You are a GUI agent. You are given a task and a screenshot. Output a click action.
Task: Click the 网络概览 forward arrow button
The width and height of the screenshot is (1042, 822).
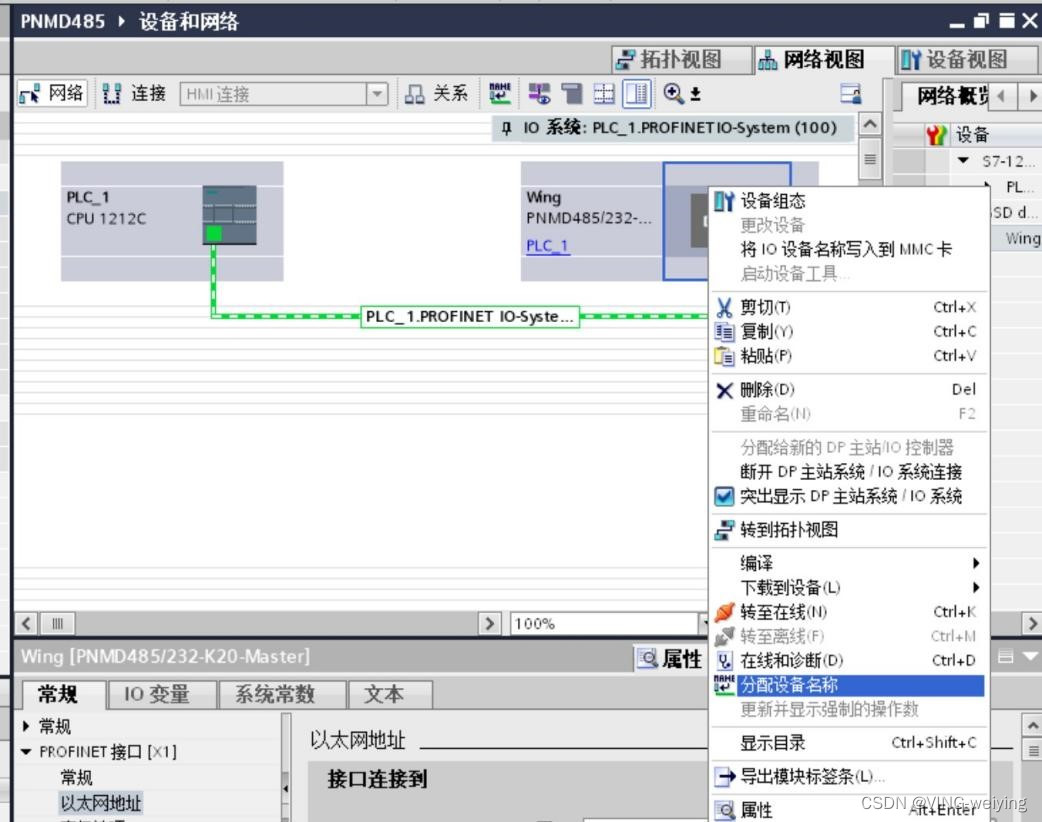[x=1034, y=96]
